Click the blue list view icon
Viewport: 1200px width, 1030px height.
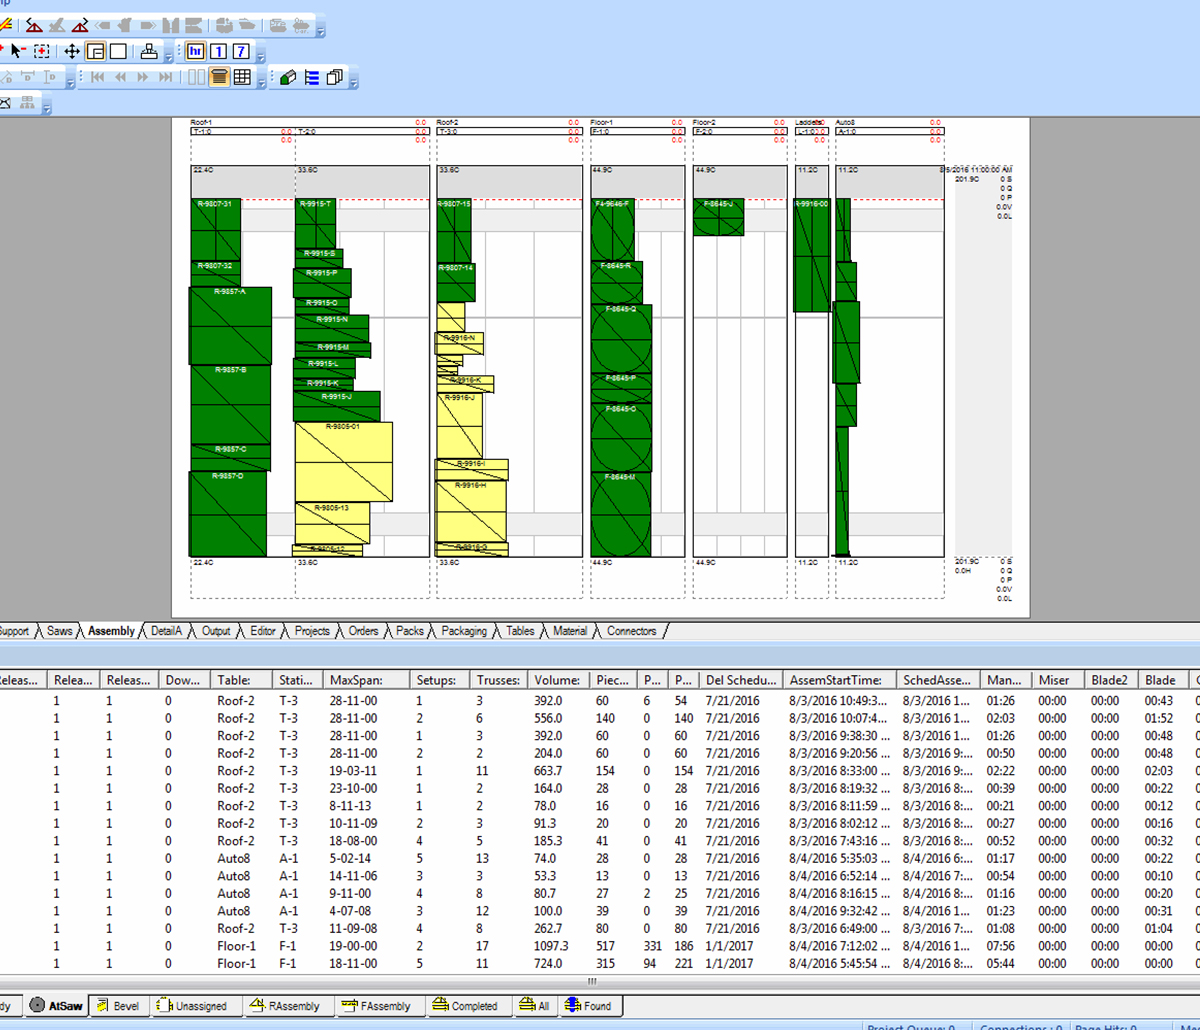310,77
